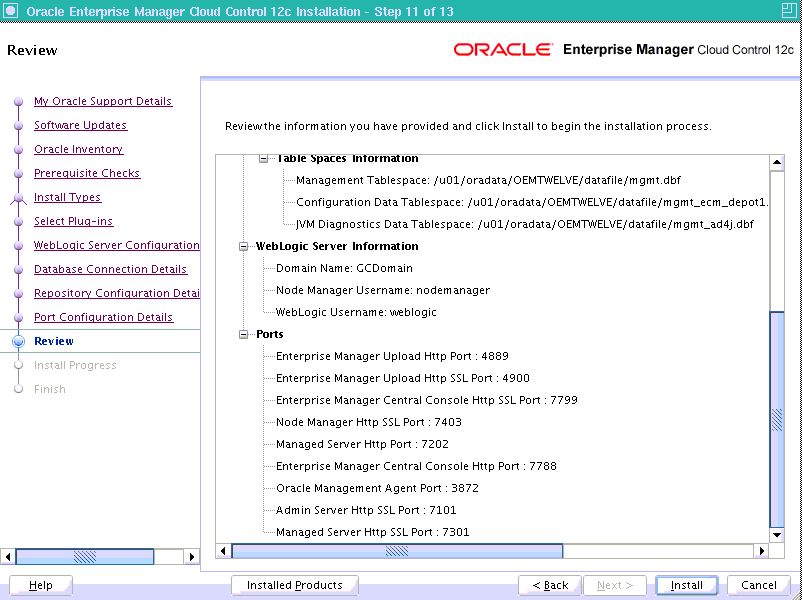Click the Review step indicator icon
Viewport: 802px width, 600px height.
pos(17,341)
